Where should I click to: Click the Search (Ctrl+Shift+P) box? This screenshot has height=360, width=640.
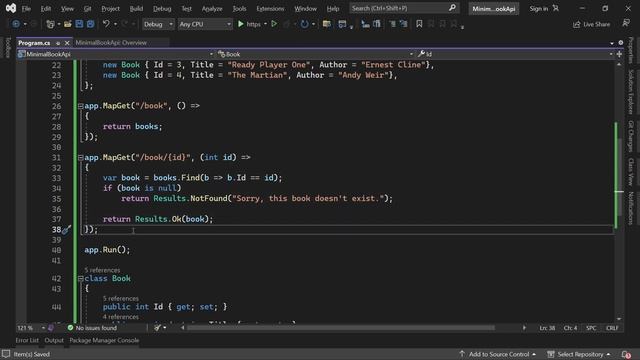[x=404, y=8]
